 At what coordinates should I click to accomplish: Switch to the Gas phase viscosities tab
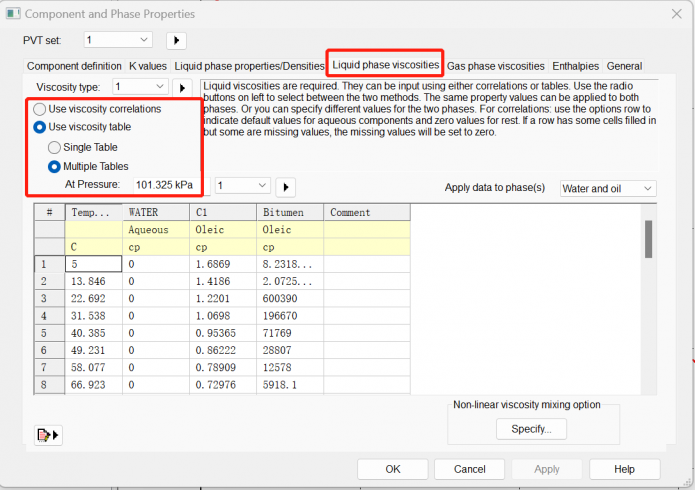point(495,66)
